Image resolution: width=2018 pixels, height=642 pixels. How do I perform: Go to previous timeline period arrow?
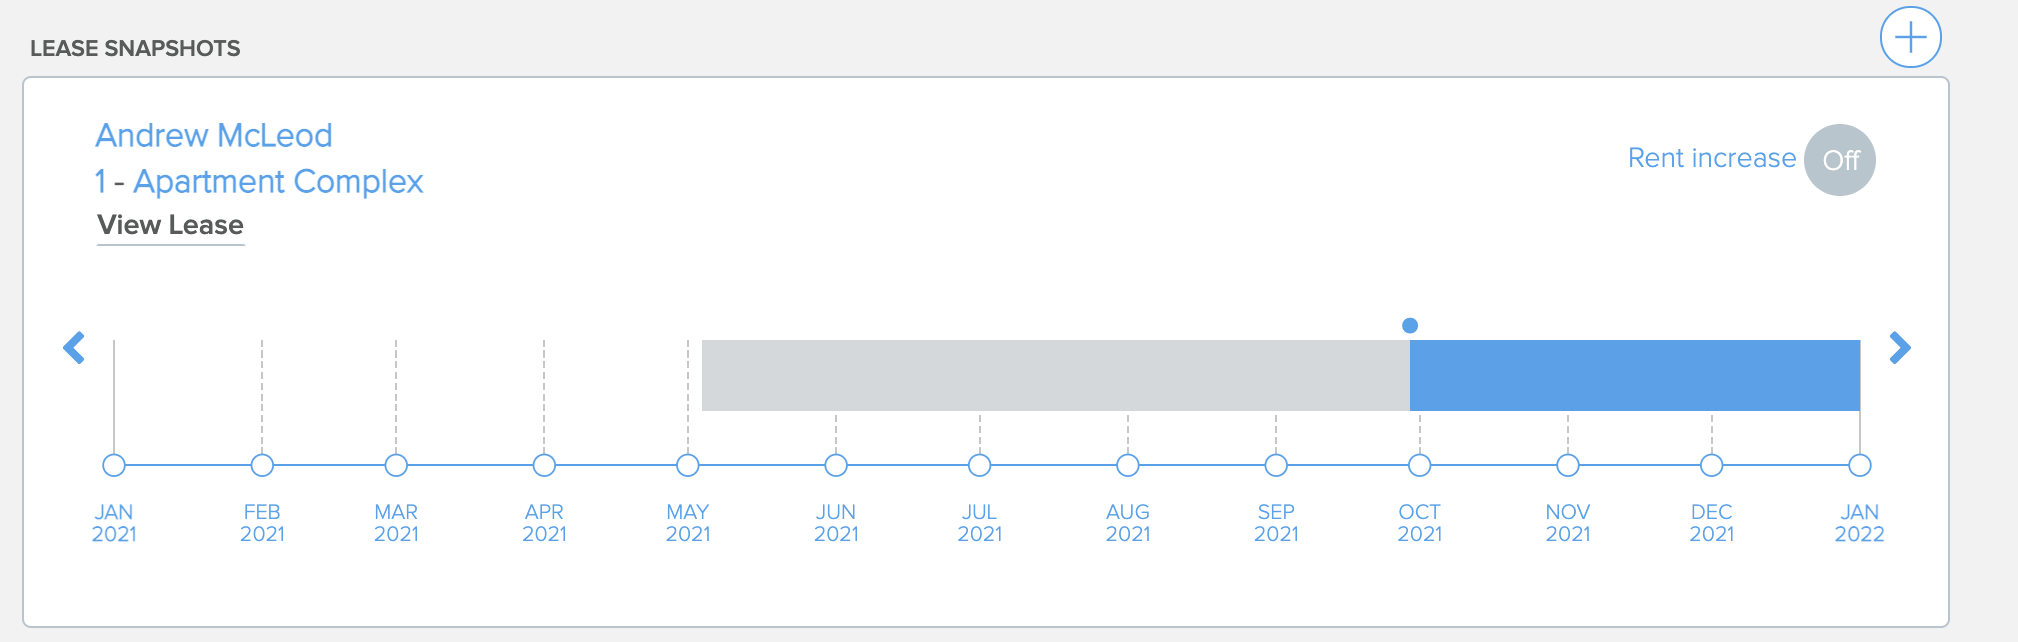(x=74, y=348)
